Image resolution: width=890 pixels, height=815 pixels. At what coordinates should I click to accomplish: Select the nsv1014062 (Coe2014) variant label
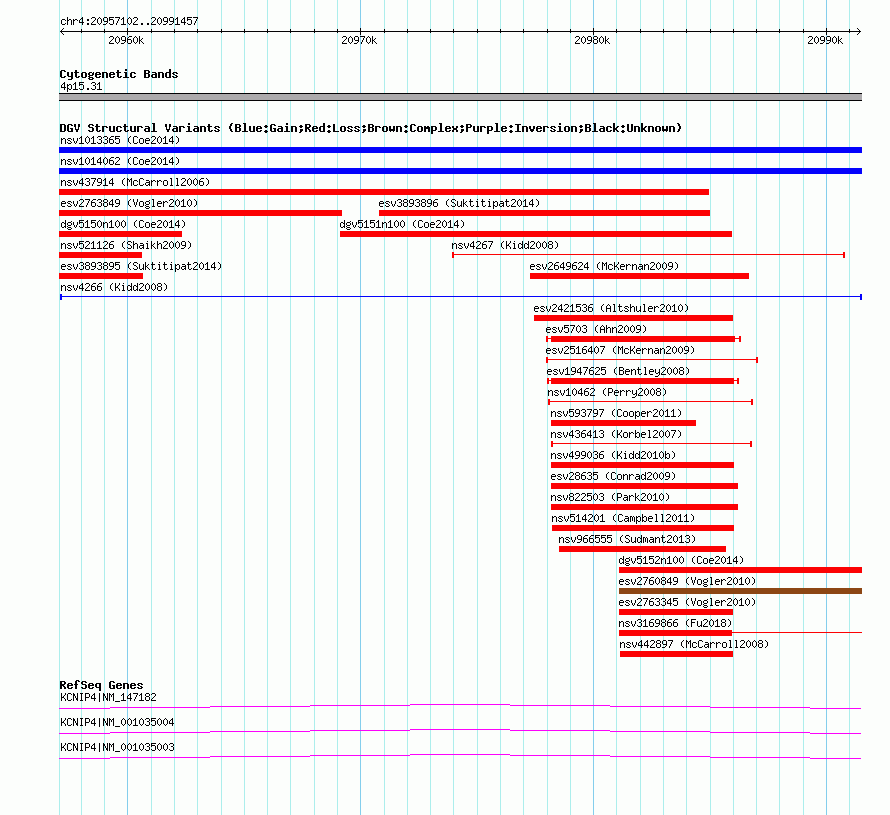click(120, 161)
